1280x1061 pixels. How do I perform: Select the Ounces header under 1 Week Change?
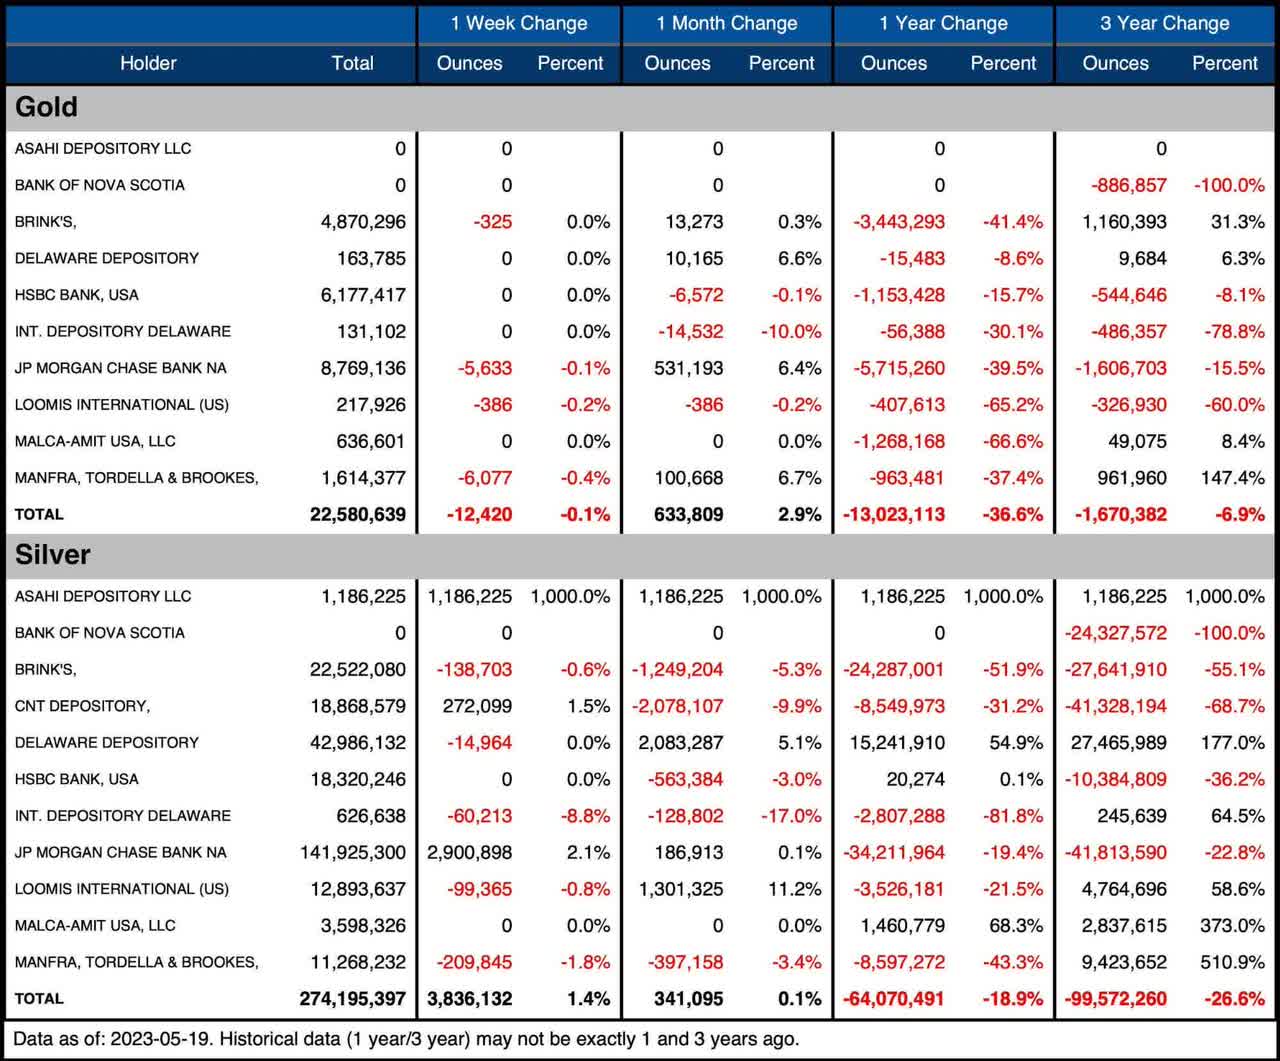pos(469,63)
